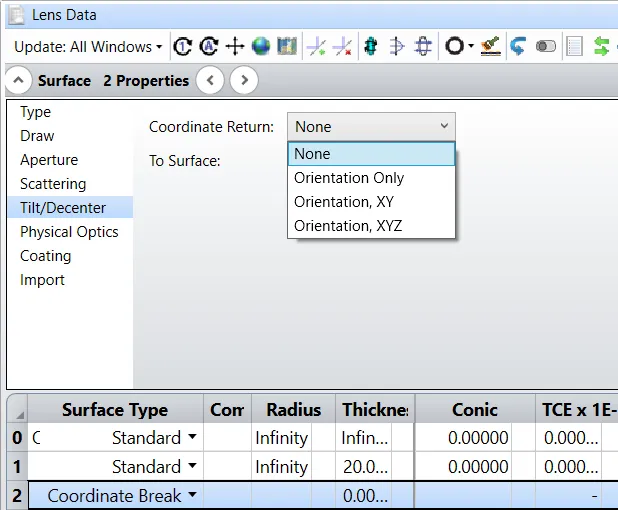Click the crosshair move icon in toolbar

tap(235, 47)
